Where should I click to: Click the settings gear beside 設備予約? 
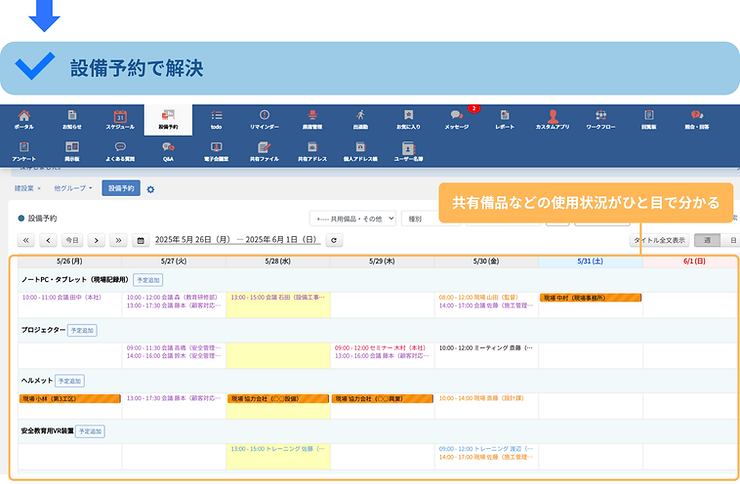click(151, 188)
